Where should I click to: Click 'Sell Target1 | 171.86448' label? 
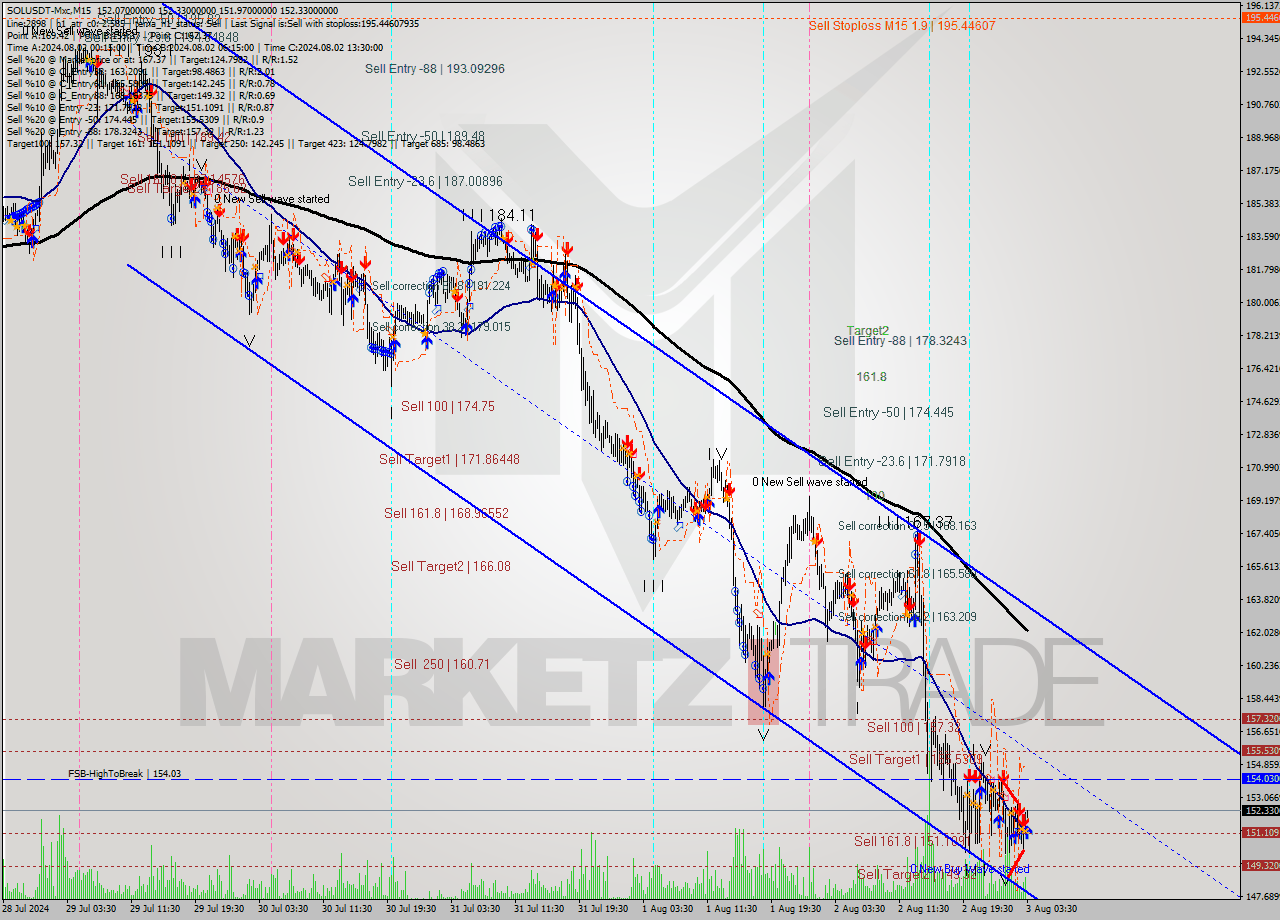pos(449,459)
